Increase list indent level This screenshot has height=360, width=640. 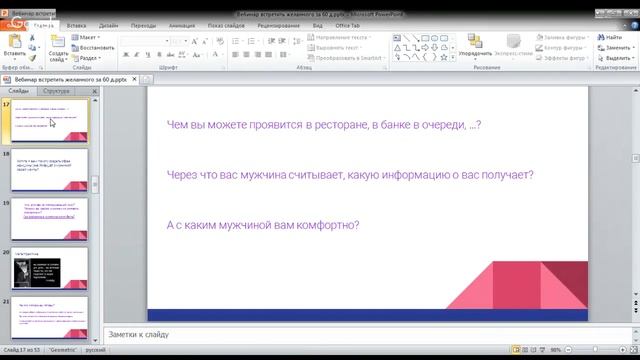click(x=282, y=41)
